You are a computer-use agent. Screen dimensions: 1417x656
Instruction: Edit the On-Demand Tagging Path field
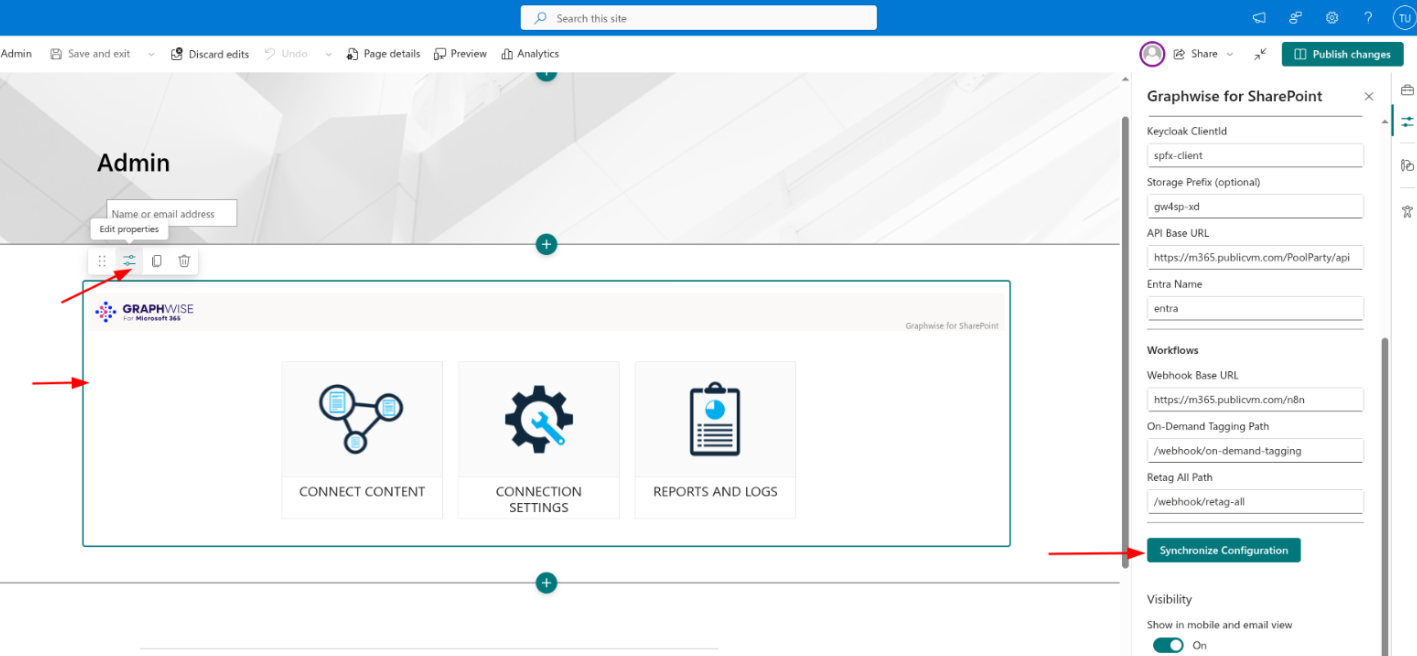(1255, 450)
